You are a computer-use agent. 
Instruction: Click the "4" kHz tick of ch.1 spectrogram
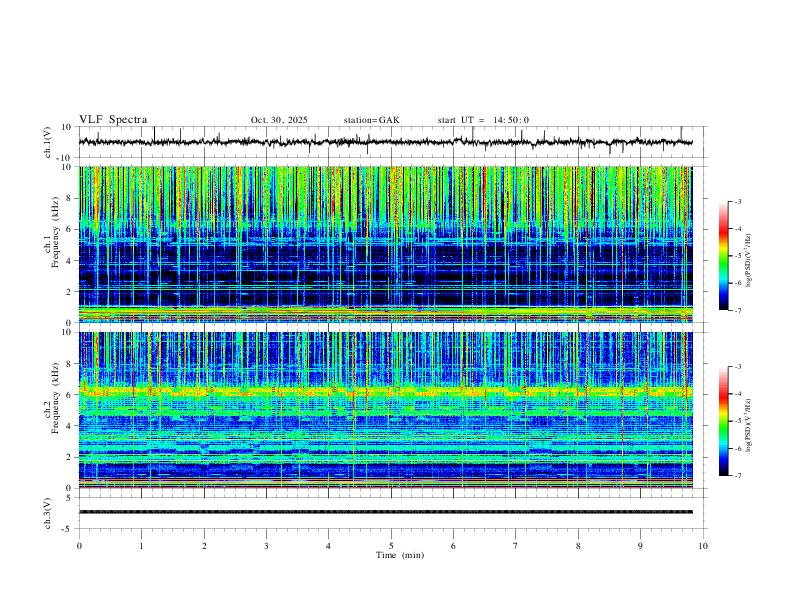pos(69,261)
